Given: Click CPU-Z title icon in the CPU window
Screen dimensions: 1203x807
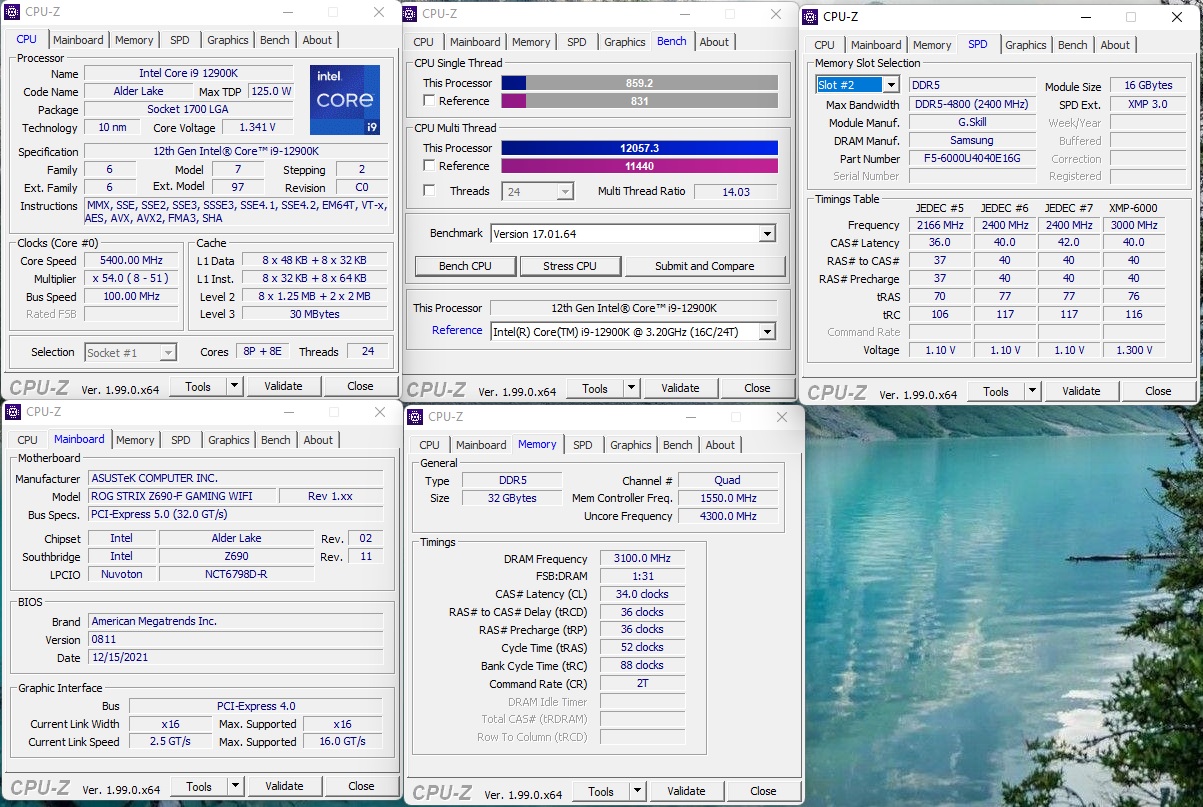Looking at the screenshot, I should pos(14,12).
